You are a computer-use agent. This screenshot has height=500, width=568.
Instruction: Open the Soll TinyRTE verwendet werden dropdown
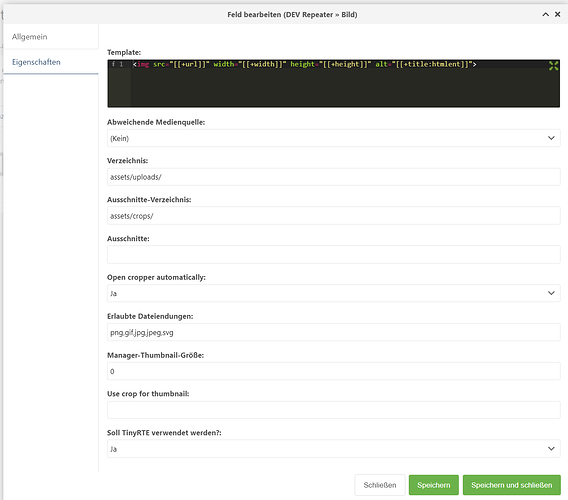[334, 449]
